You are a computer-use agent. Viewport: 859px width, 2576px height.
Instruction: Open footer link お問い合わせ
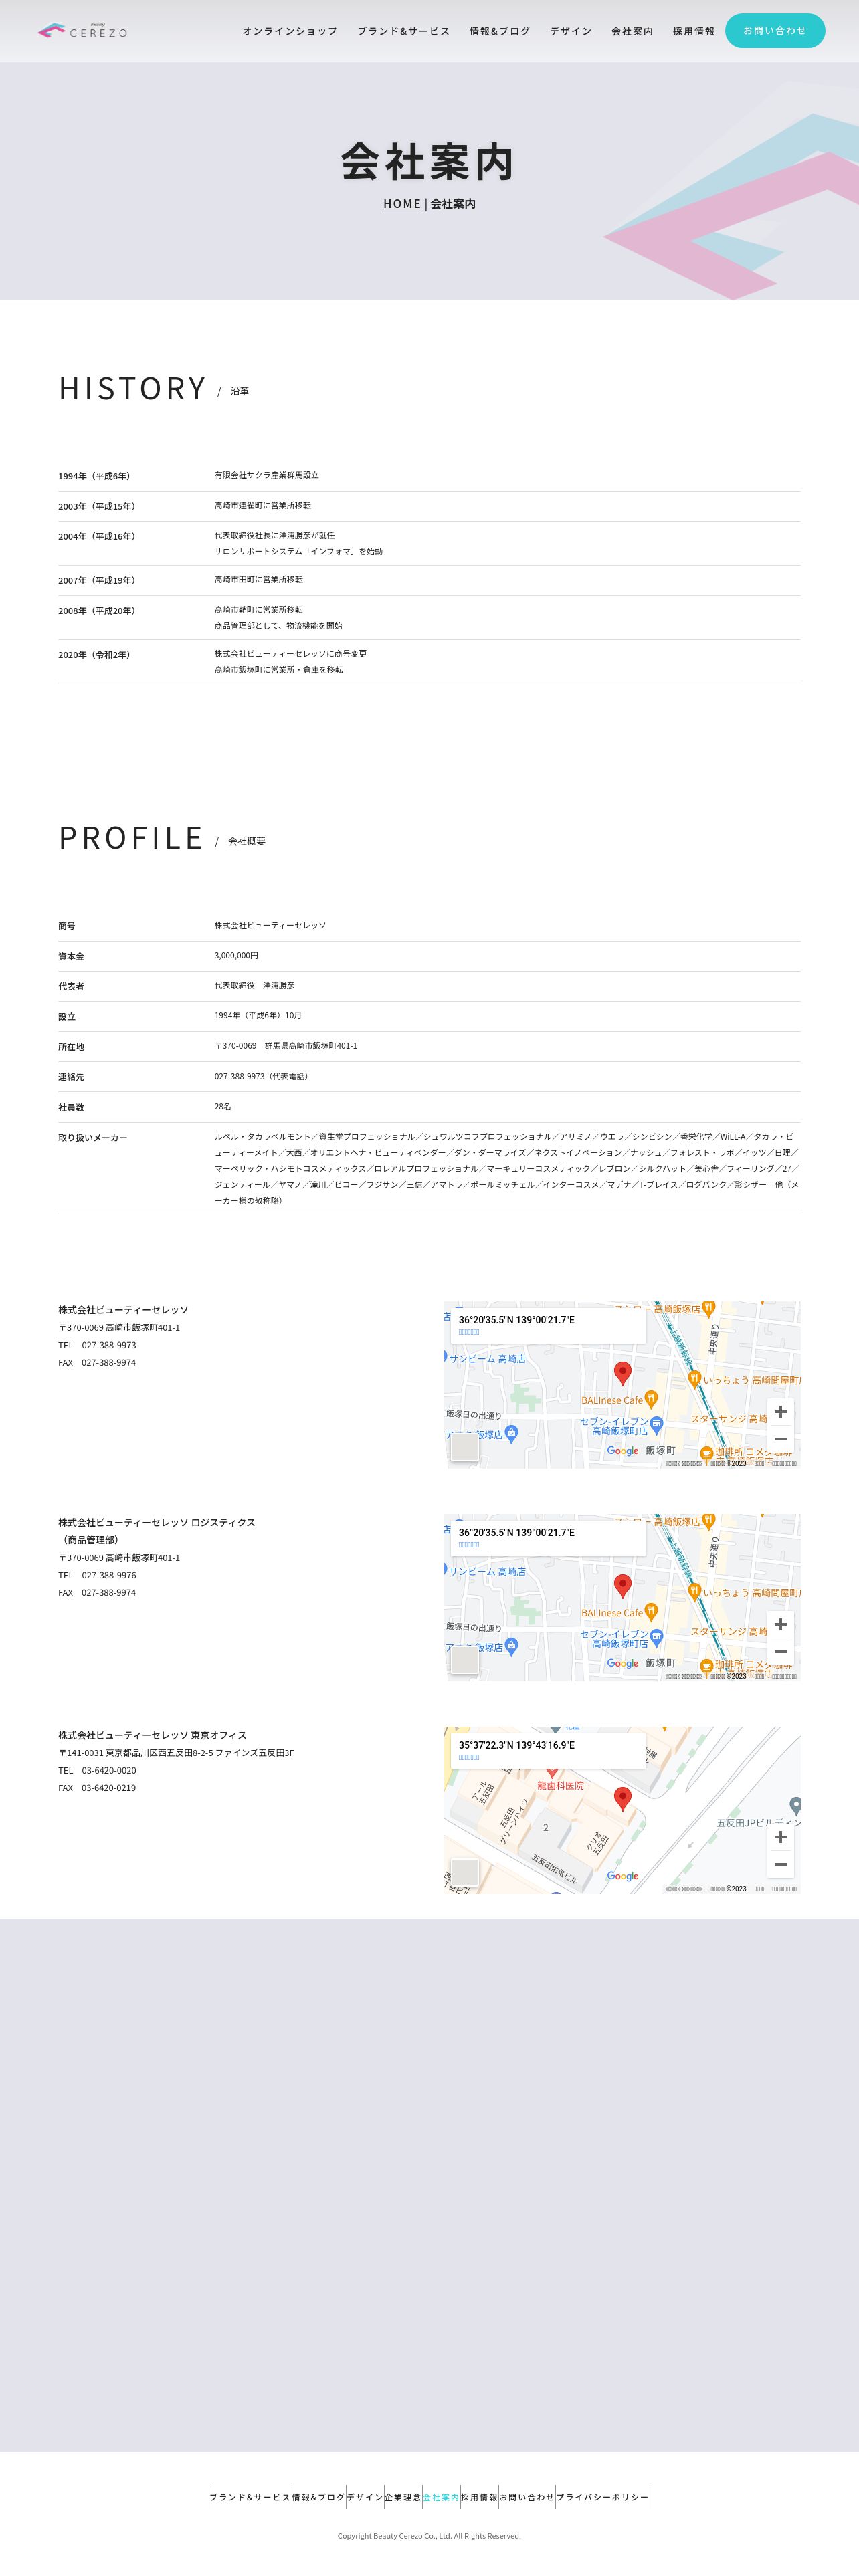527,2497
